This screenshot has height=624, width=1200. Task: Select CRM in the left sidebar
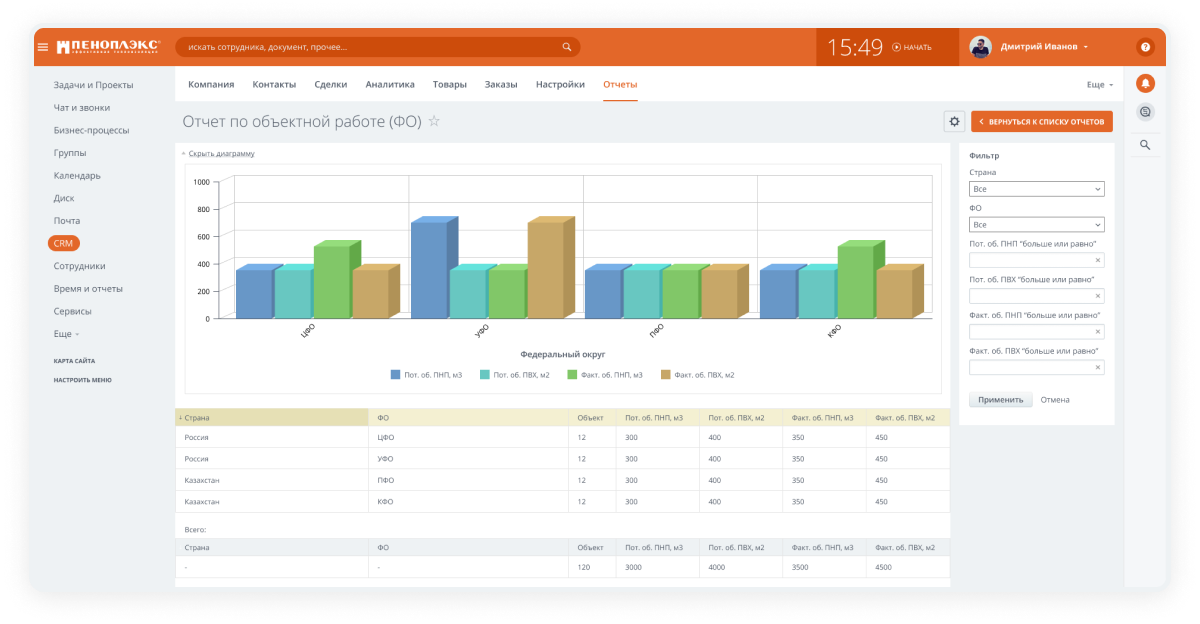click(64, 243)
